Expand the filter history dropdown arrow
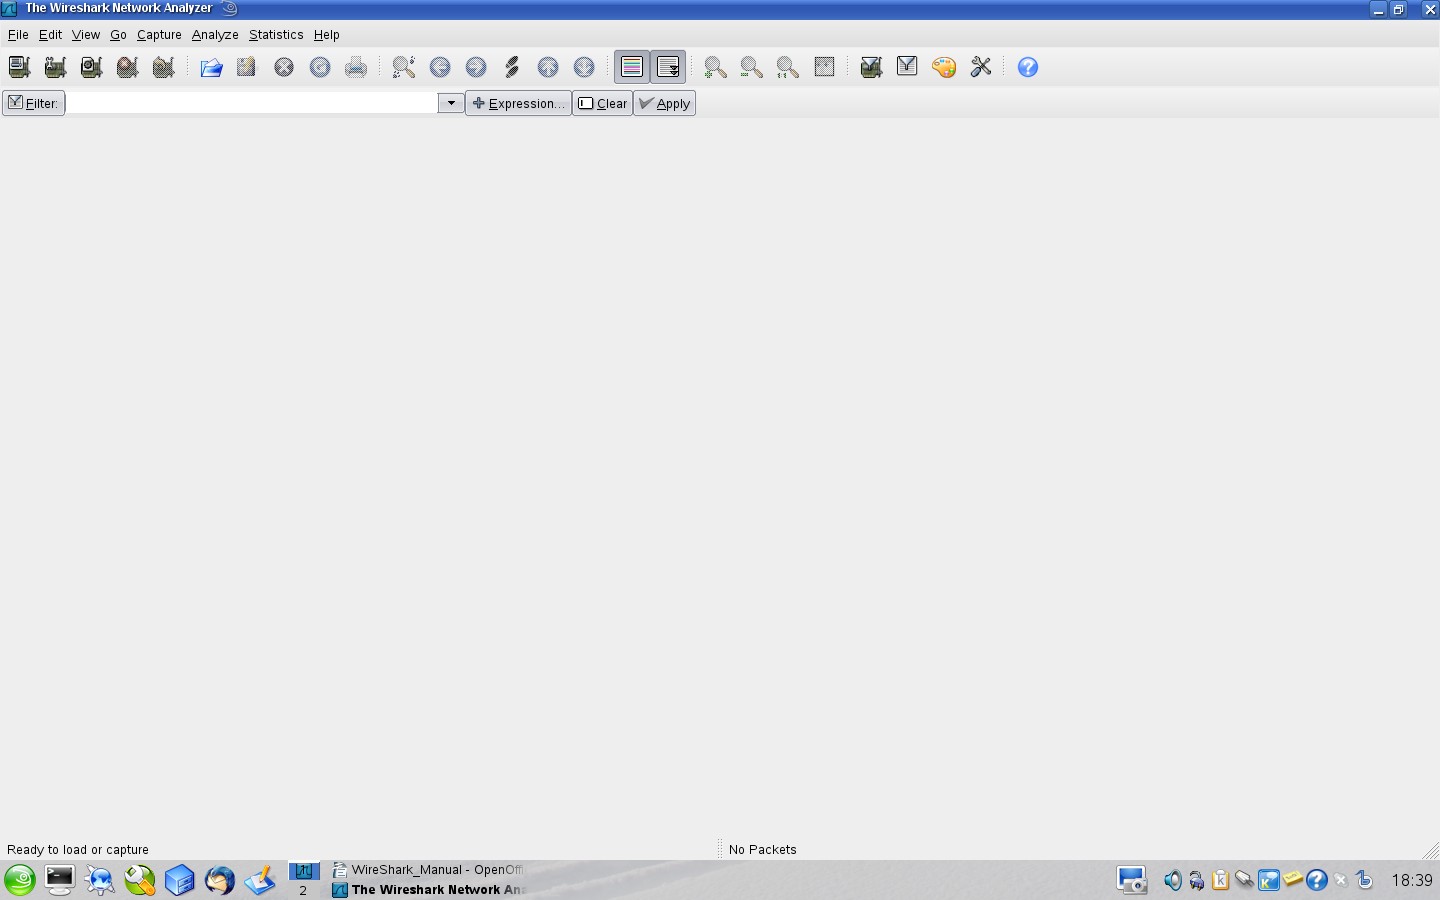Viewport: 1440px width, 900px height. (451, 103)
